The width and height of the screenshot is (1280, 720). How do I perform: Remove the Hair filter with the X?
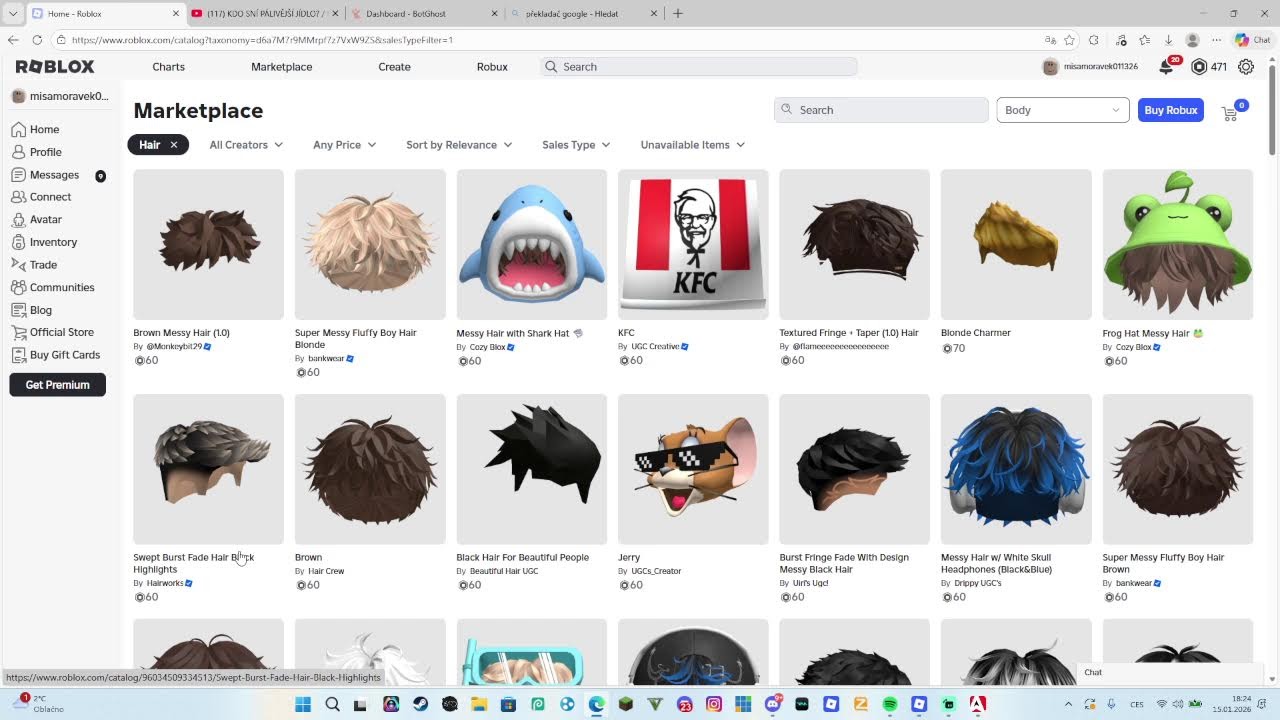click(173, 145)
